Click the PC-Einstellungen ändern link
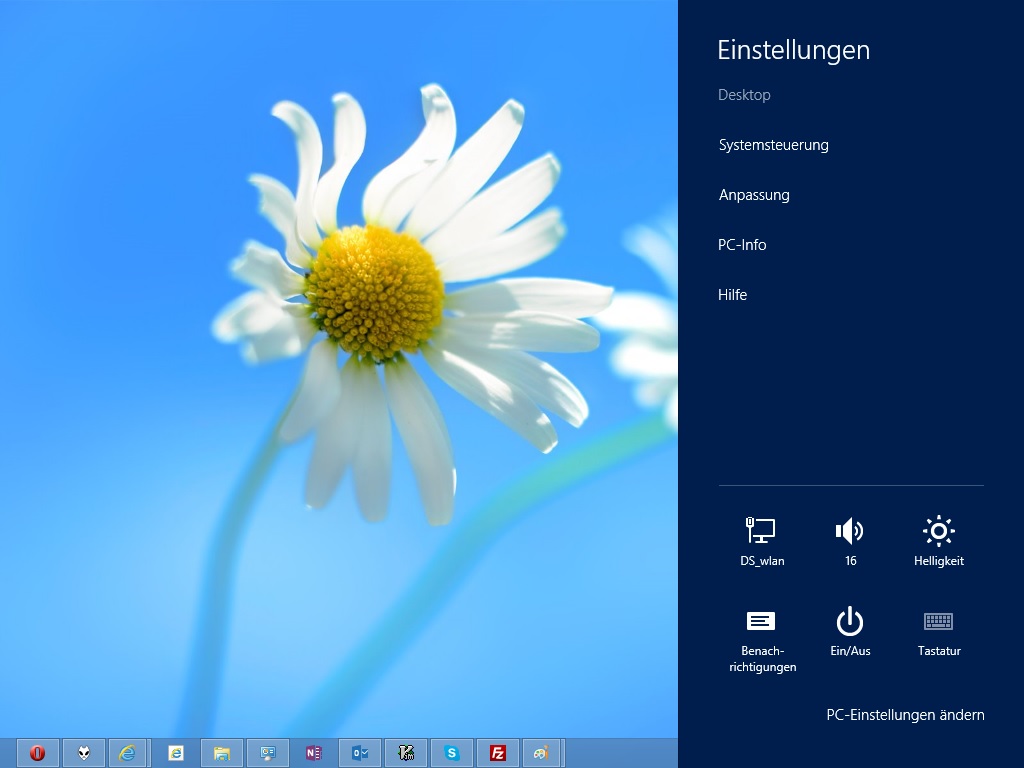Viewport: 1024px width, 768px height. (904, 715)
